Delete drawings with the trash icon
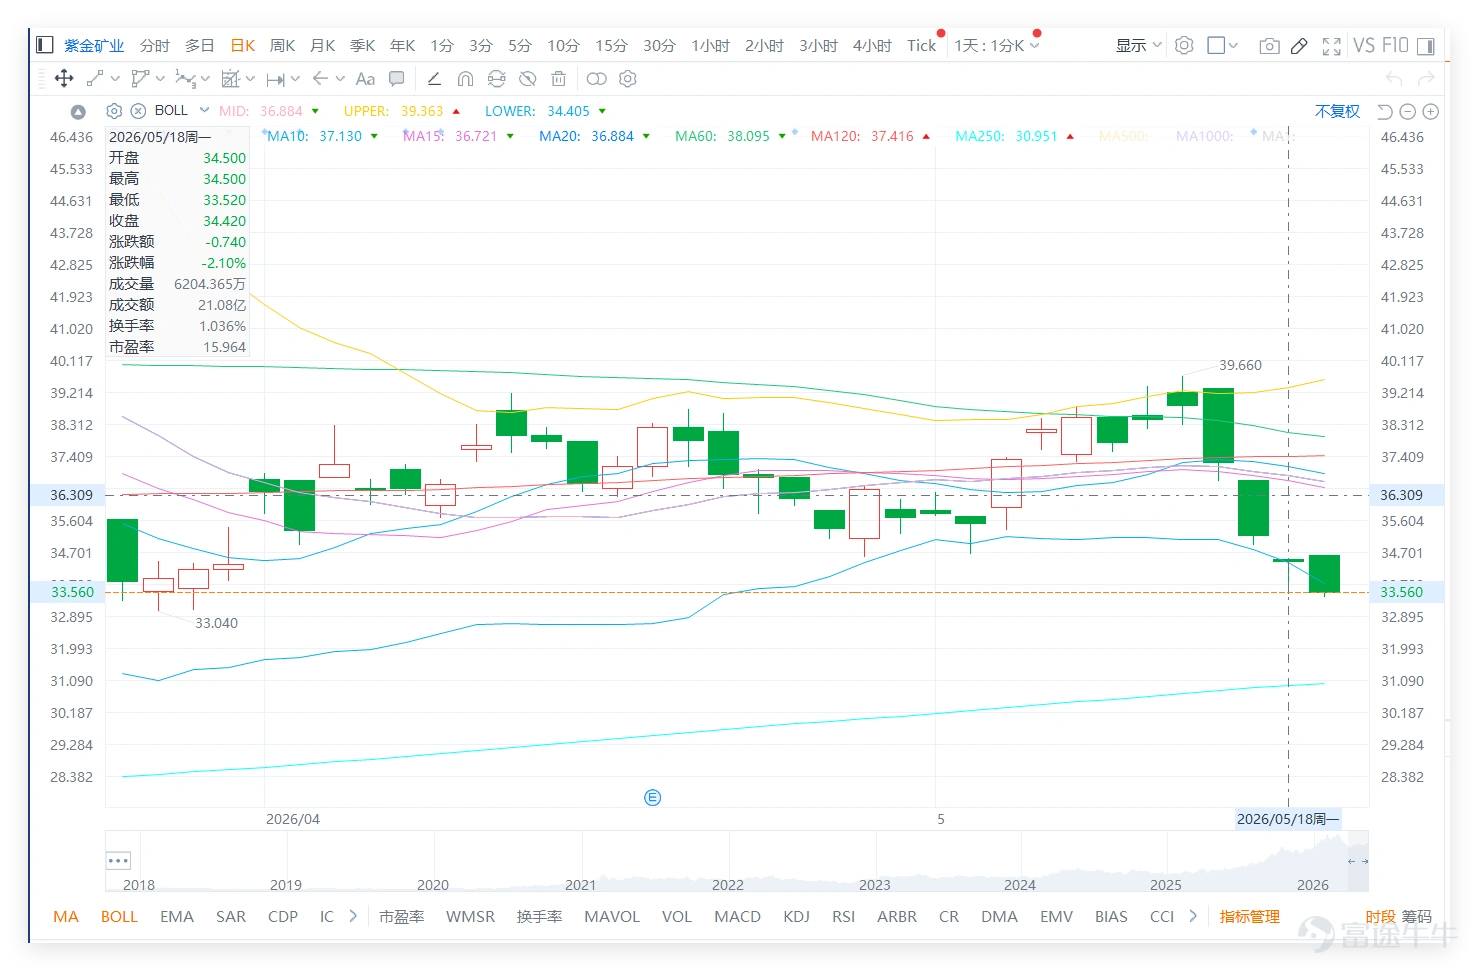Viewport: 1478px width, 971px height. click(x=559, y=78)
